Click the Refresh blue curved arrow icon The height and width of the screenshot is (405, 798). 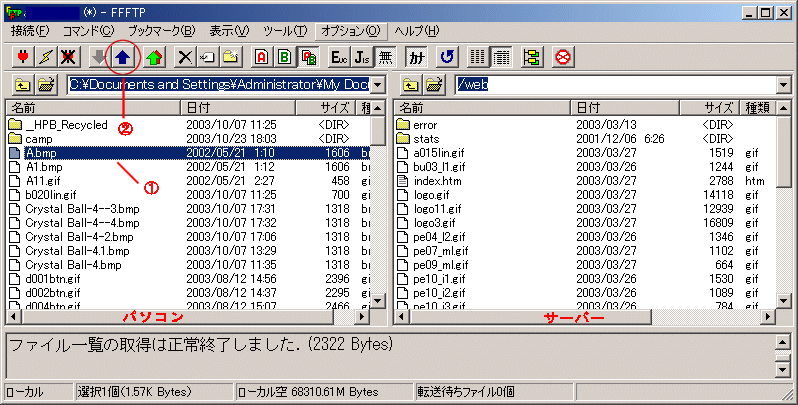click(x=447, y=57)
